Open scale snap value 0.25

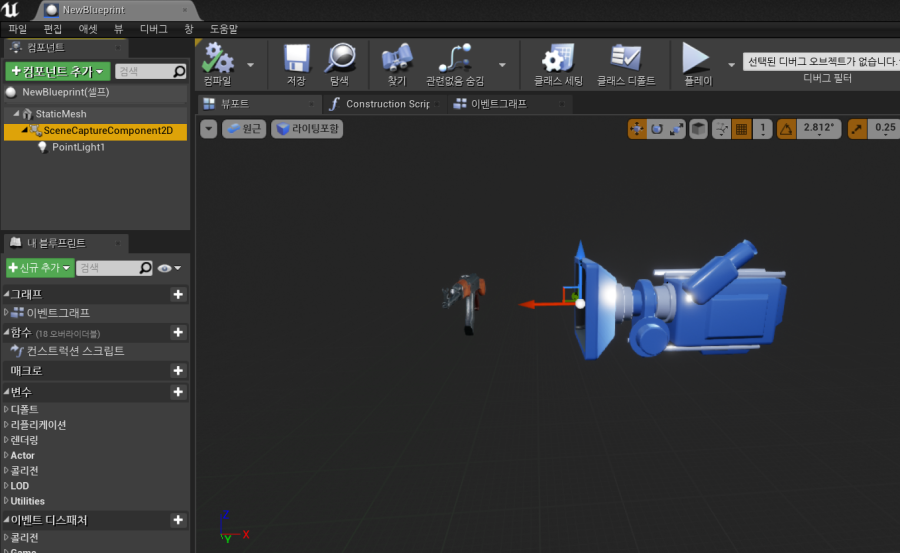885,129
